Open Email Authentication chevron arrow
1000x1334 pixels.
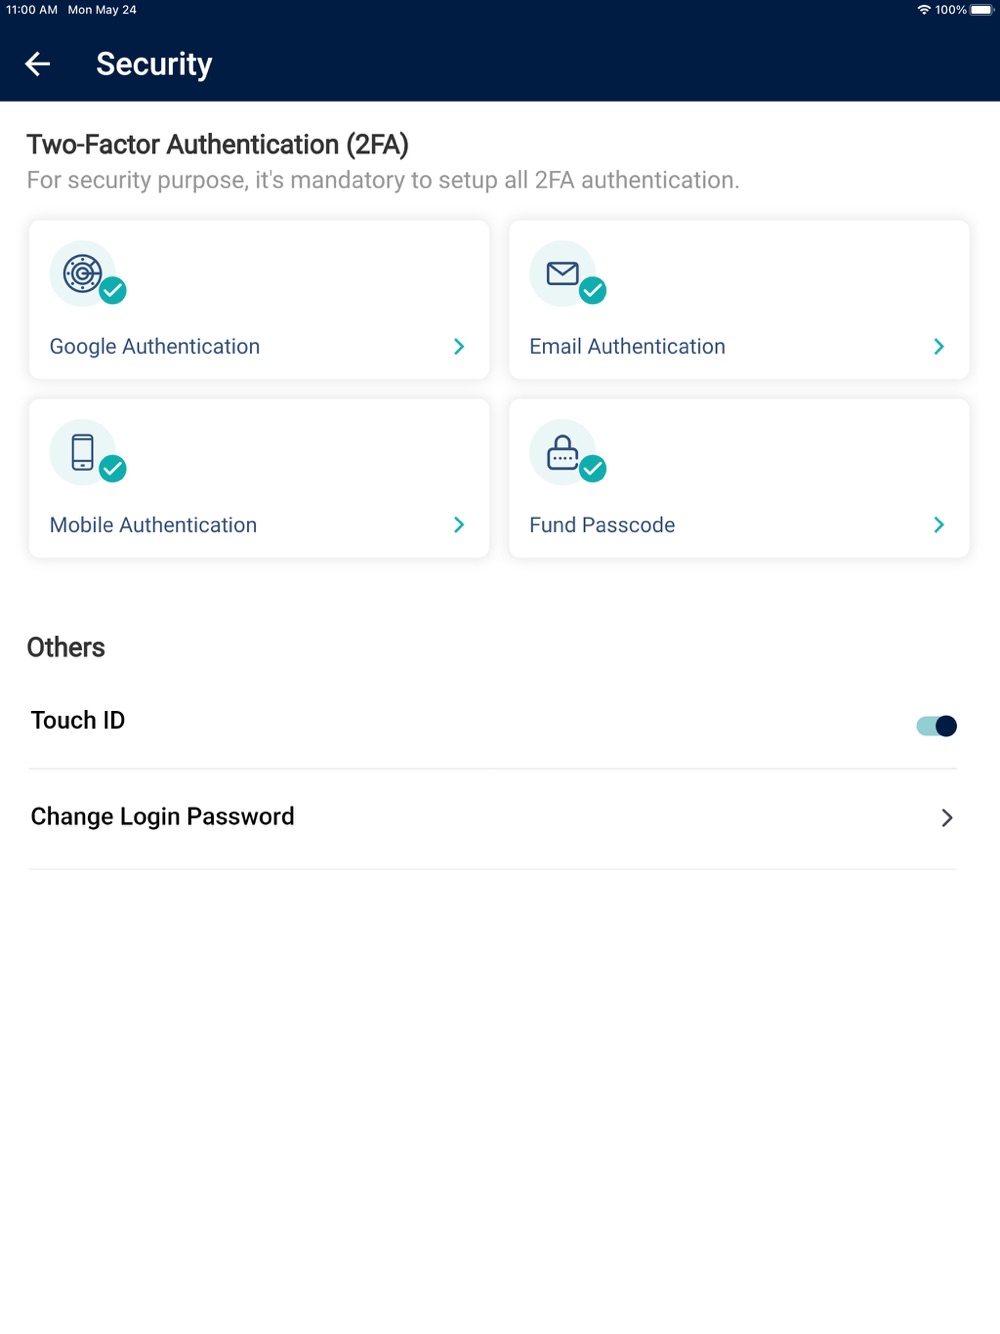pyautogui.click(x=939, y=346)
